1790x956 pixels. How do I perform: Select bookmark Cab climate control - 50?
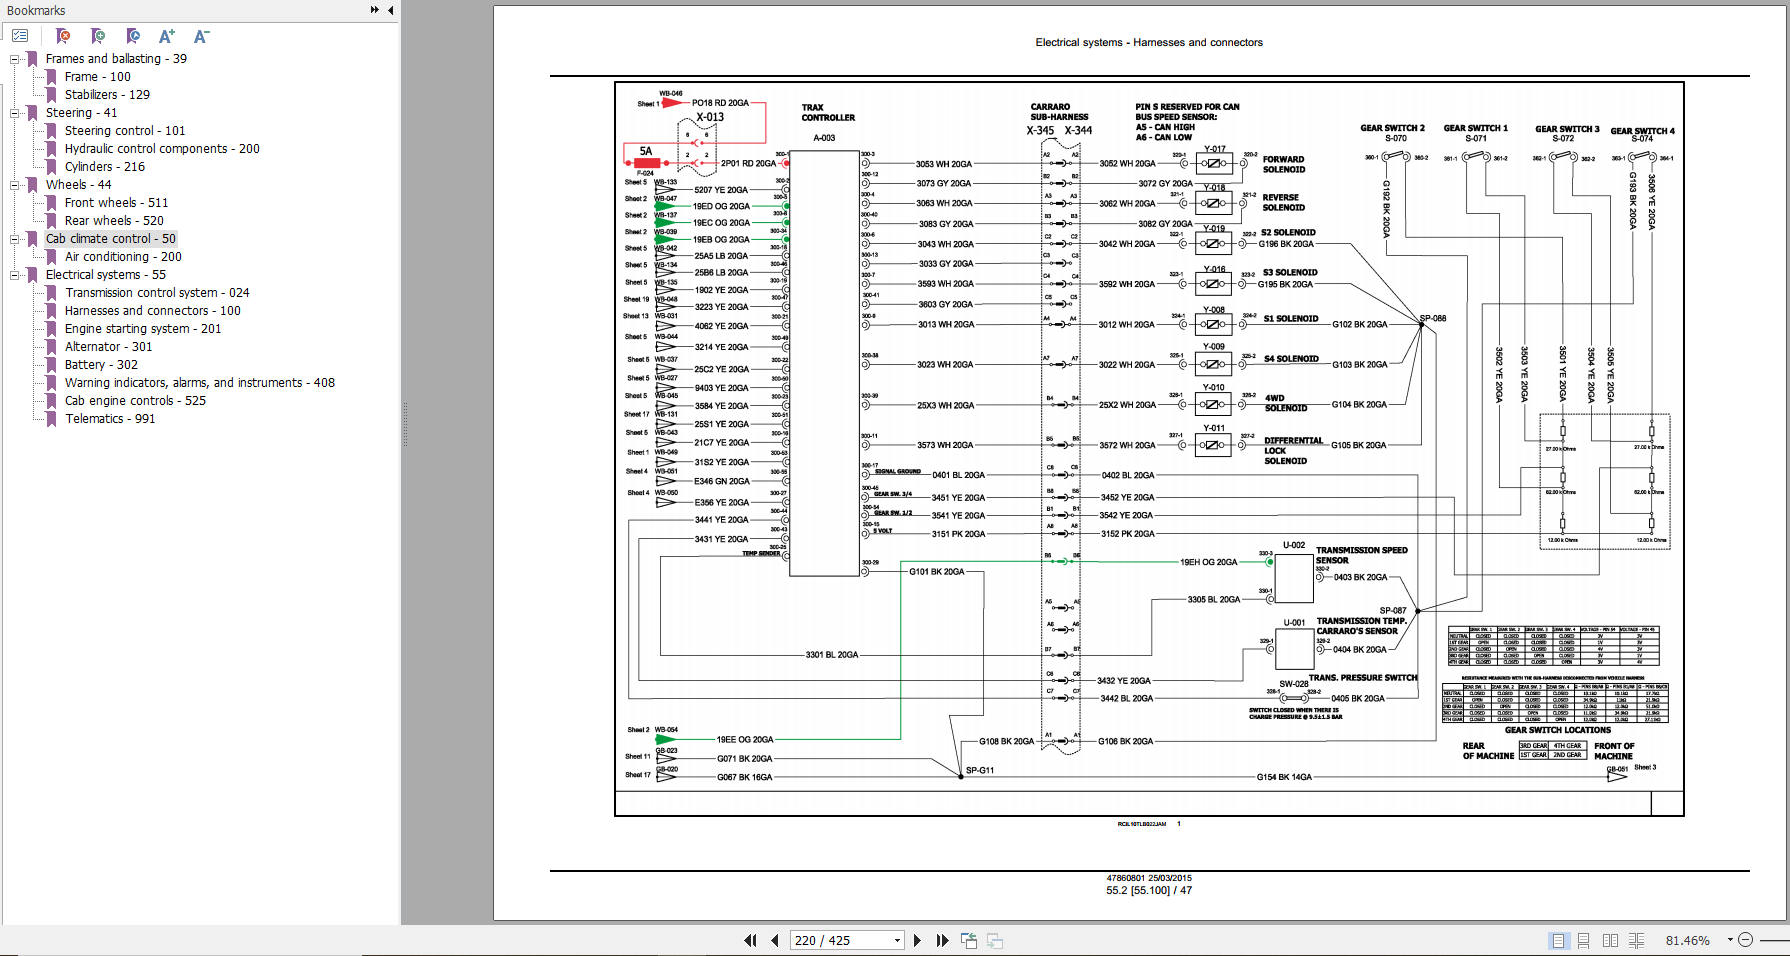(111, 239)
